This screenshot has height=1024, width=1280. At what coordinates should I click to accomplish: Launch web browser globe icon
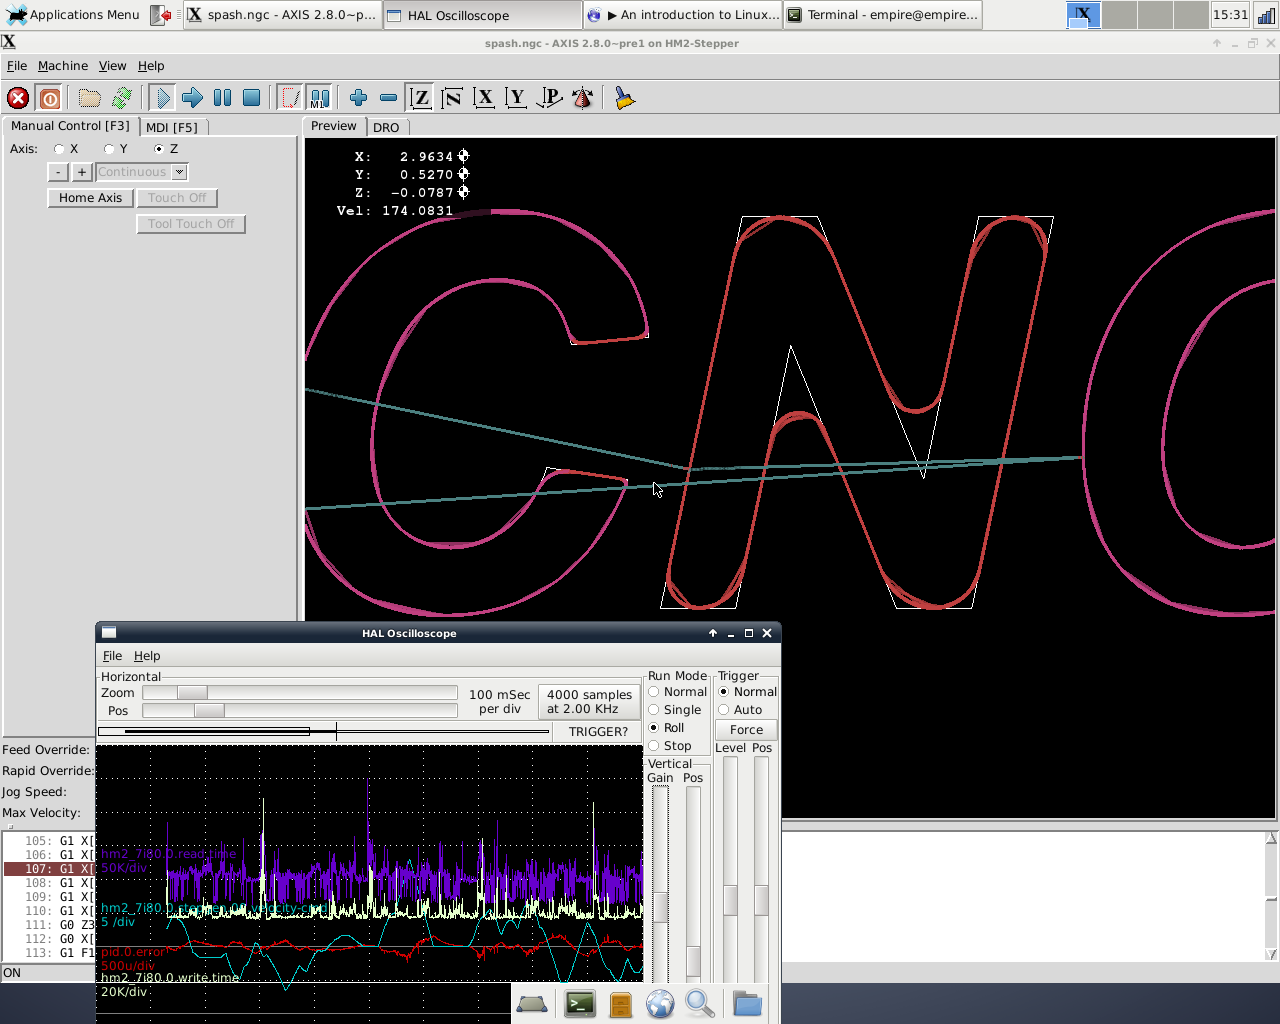click(660, 1003)
